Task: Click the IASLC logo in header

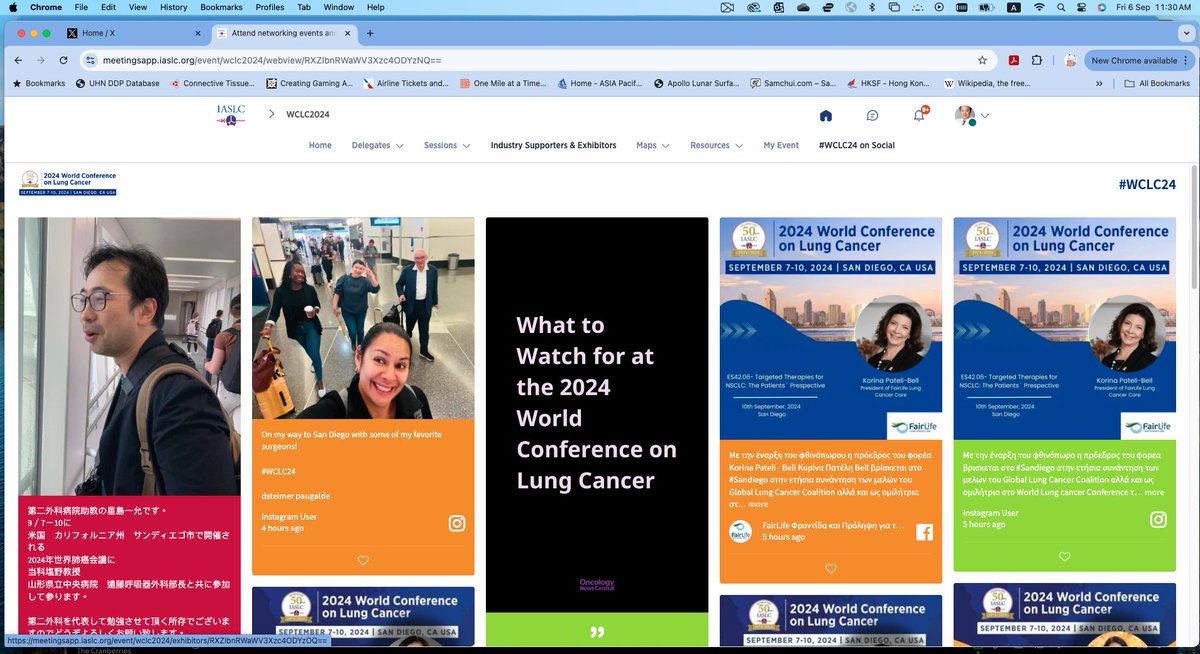Action: point(231,115)
